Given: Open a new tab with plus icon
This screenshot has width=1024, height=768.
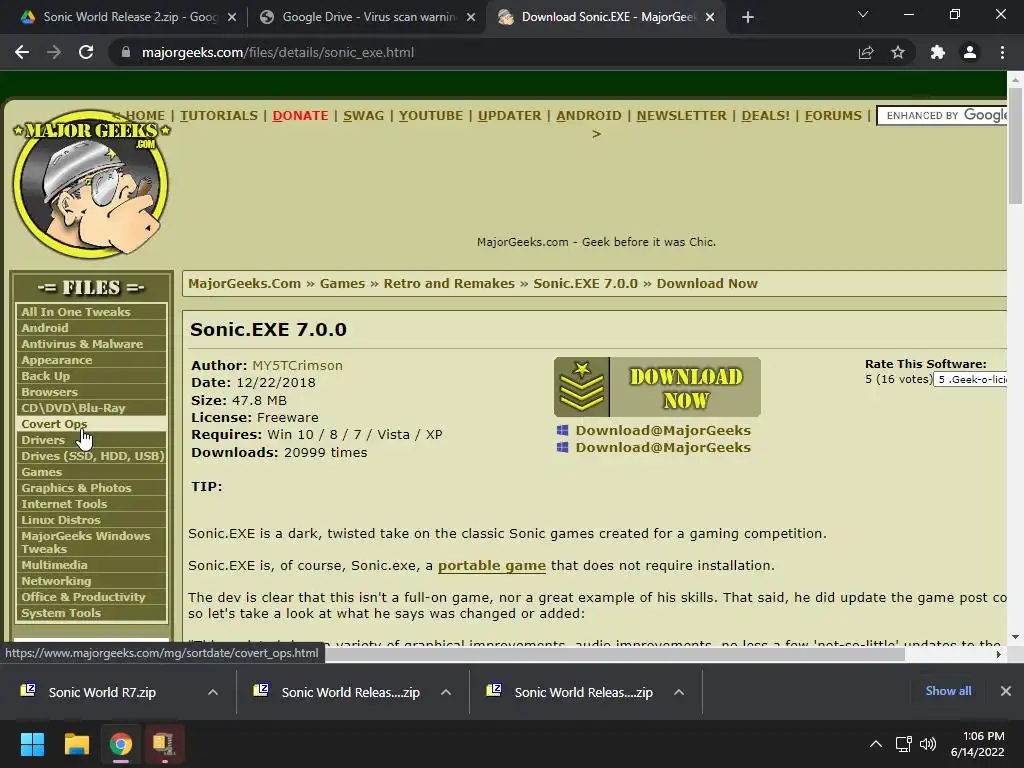Looking at the screenshot, I should click(x=748, y=17).
